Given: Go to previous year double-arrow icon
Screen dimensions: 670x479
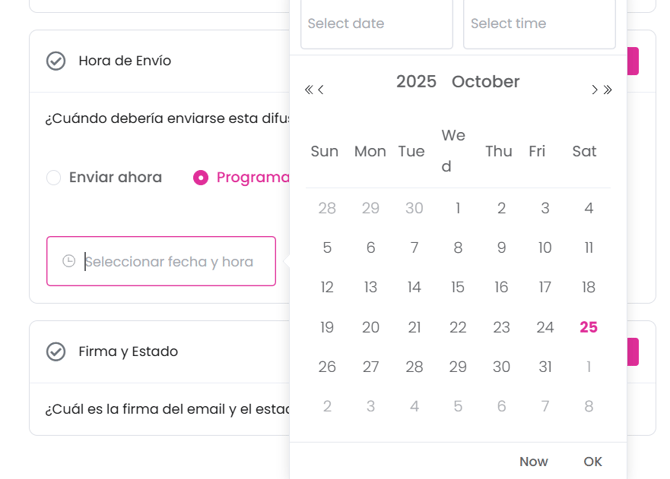Looking at the screenshot, I should tap(309, 90).
